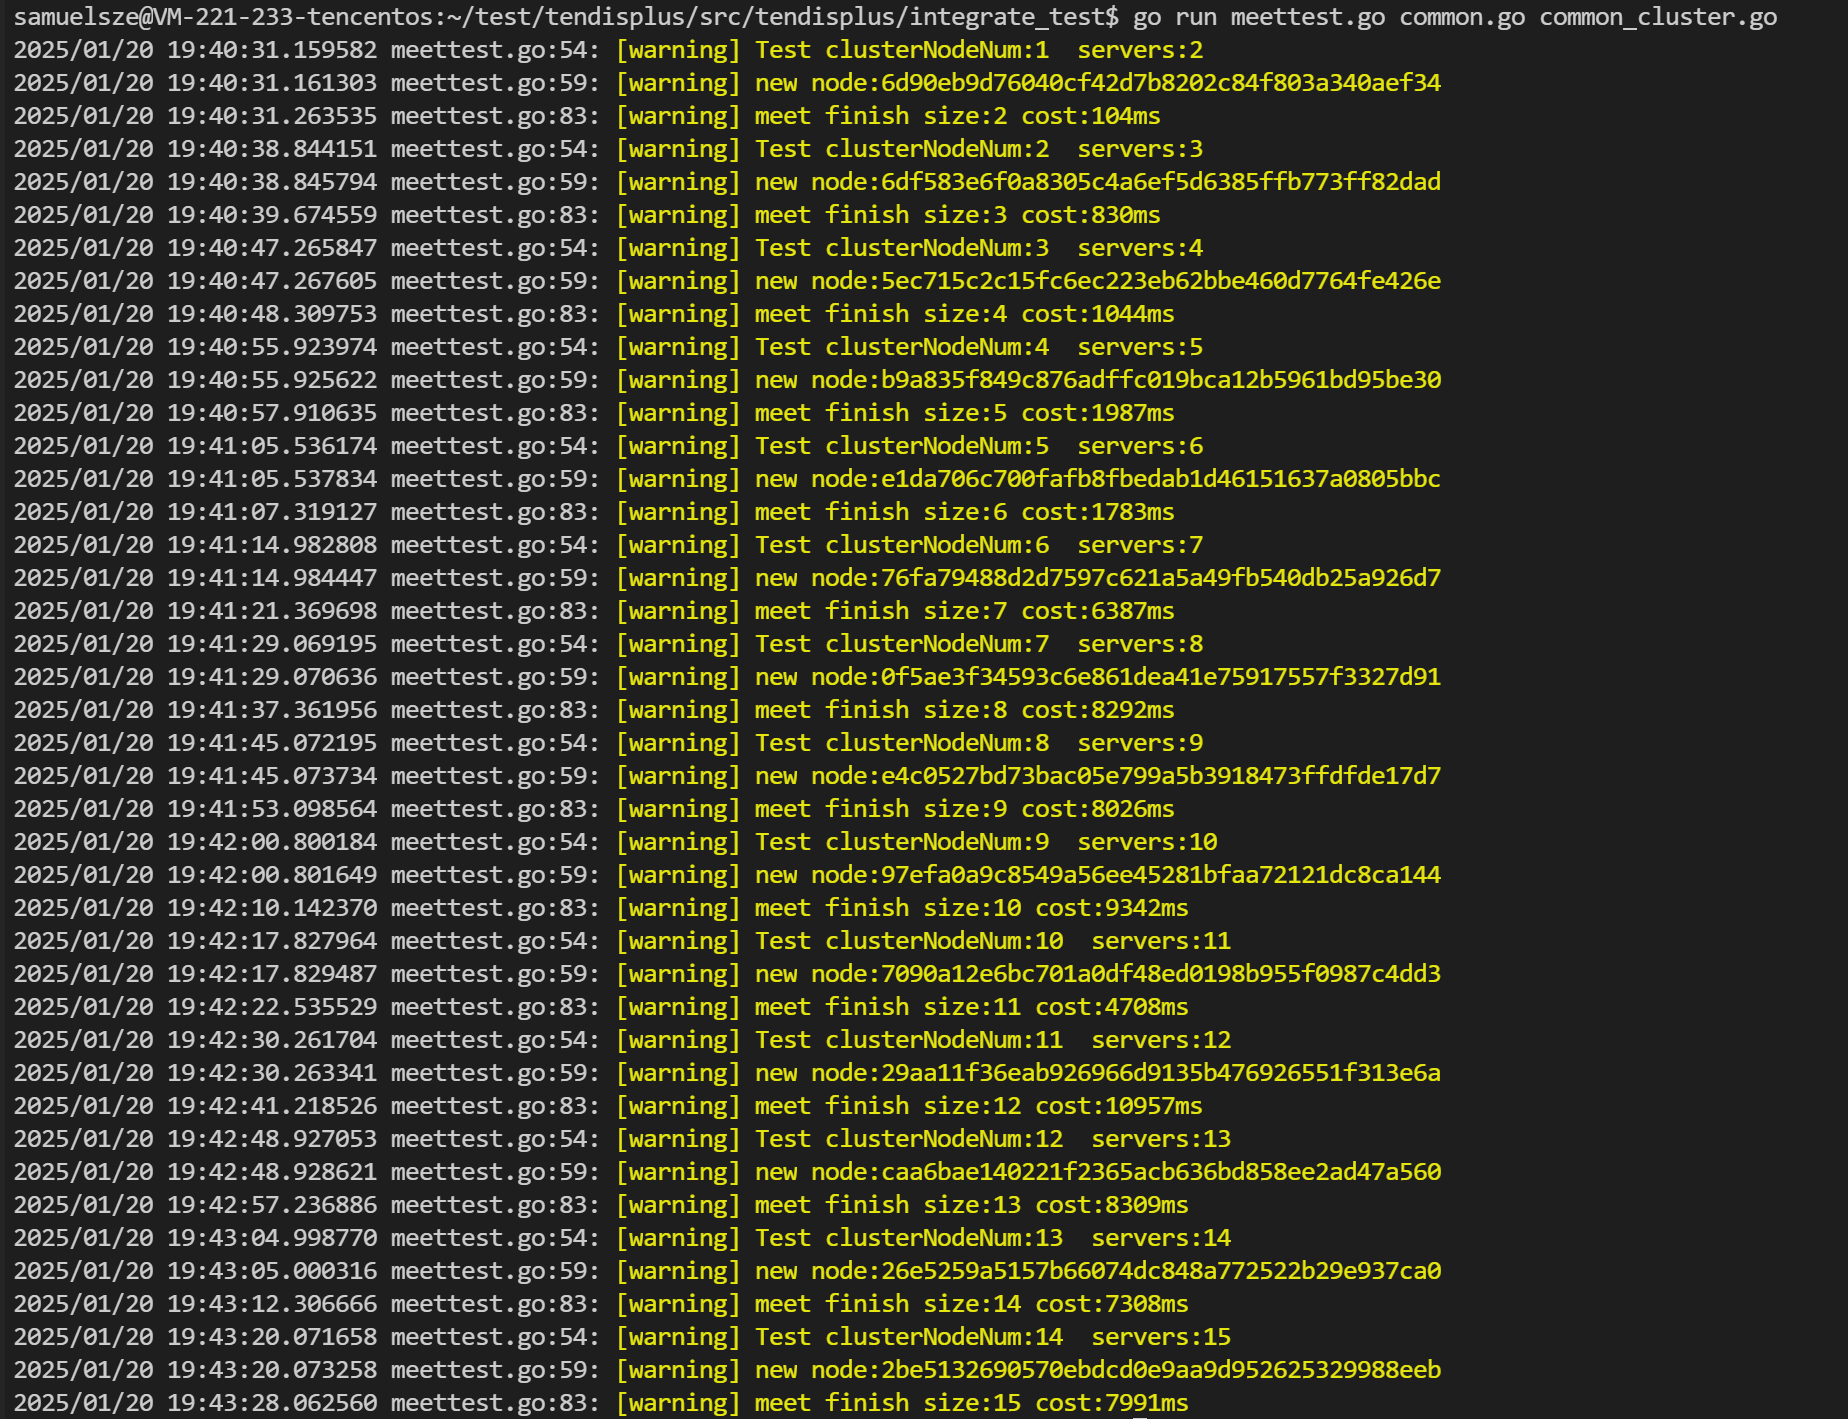
Task: Click 'meet finish size:15 cost:7991ms' text
Action: coord(971,1403)
